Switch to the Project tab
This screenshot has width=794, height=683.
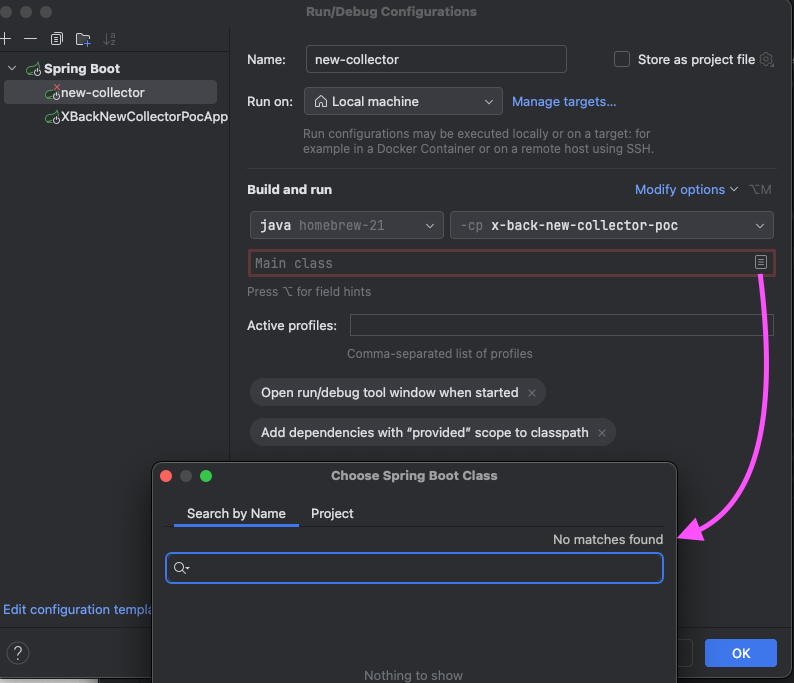332,513
